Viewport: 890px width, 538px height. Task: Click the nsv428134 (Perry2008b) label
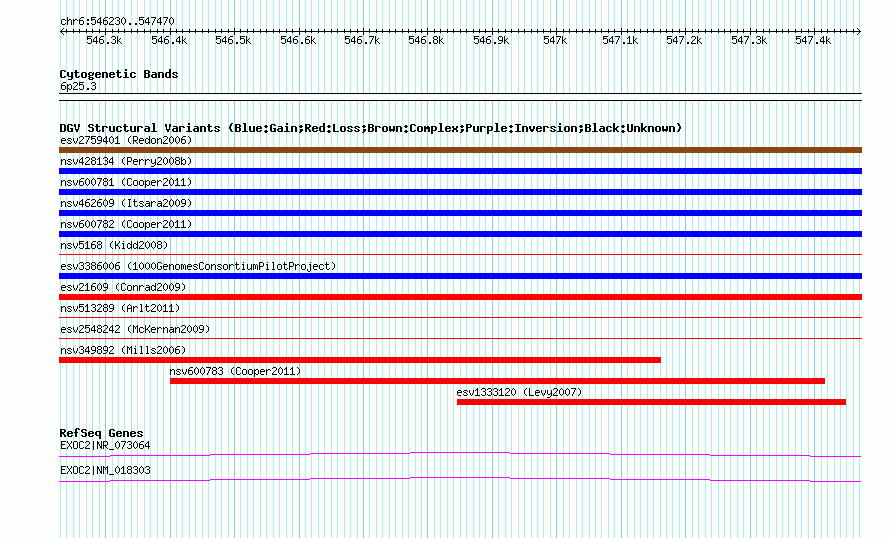(126, 161)
